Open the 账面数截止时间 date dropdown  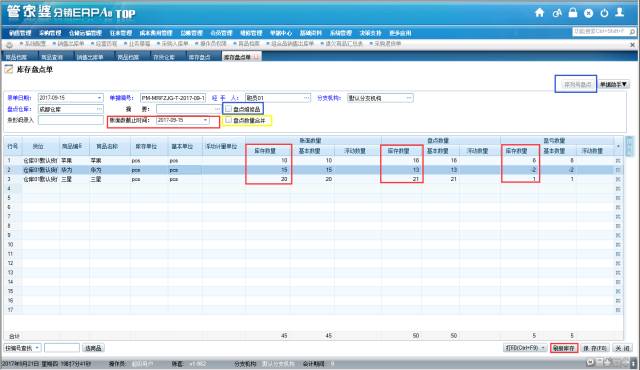click(x=205, y=120)
